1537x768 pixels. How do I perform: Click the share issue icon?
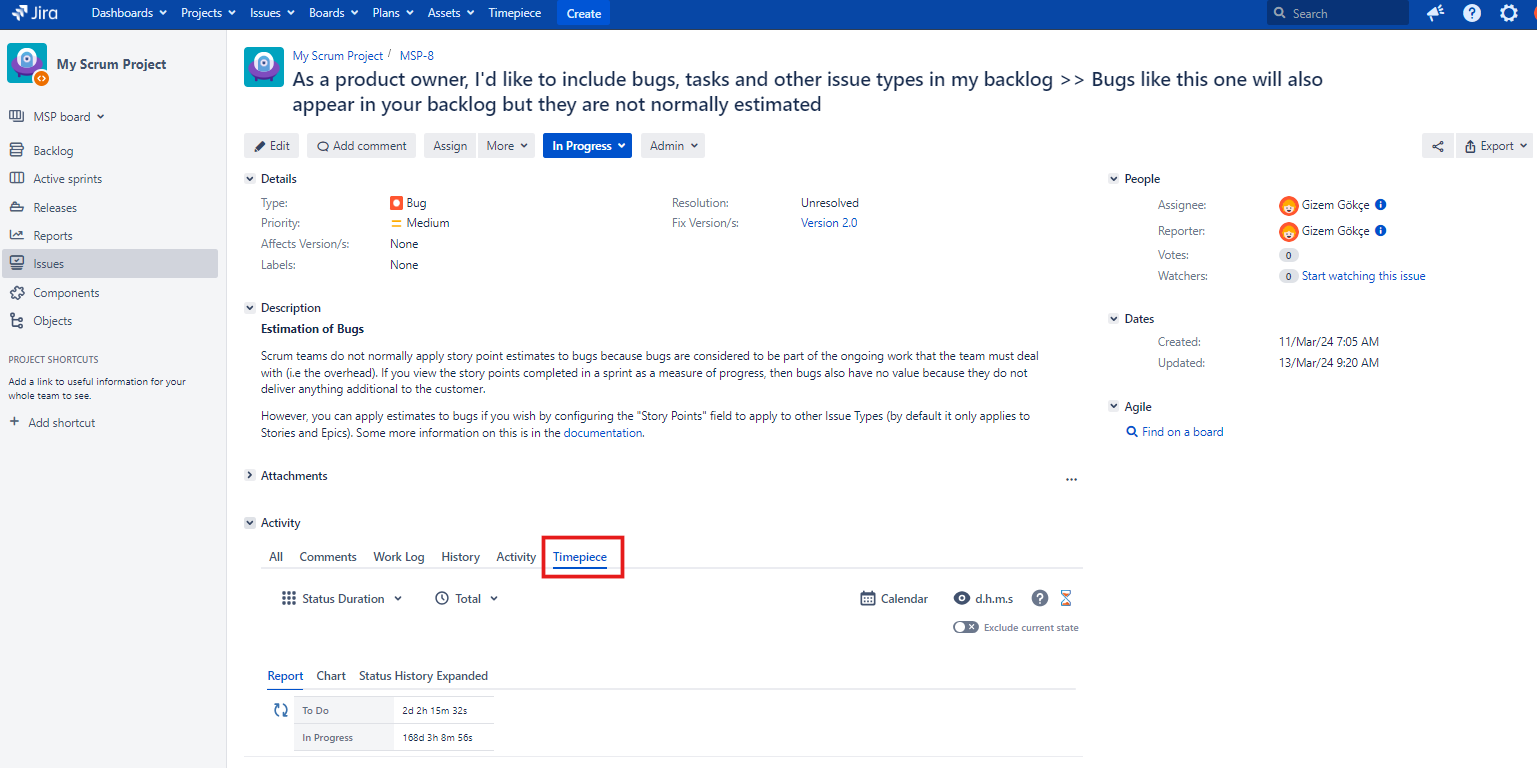click(x=1437, y=146)
